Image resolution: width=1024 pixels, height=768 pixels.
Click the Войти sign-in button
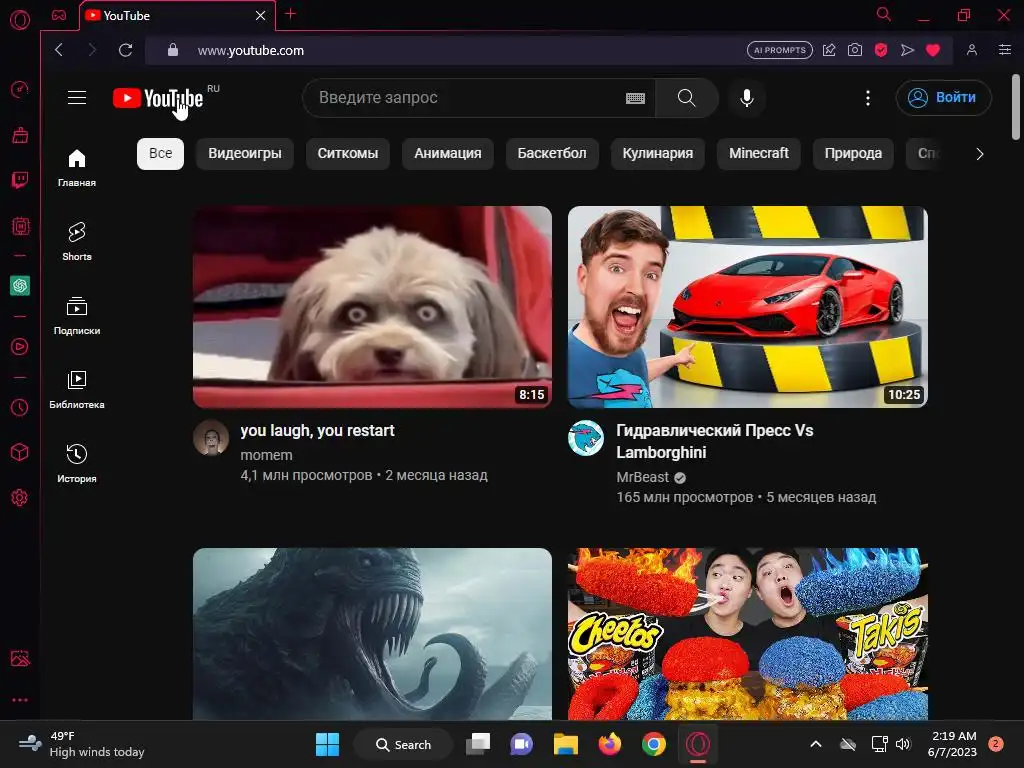coord(944,98)
